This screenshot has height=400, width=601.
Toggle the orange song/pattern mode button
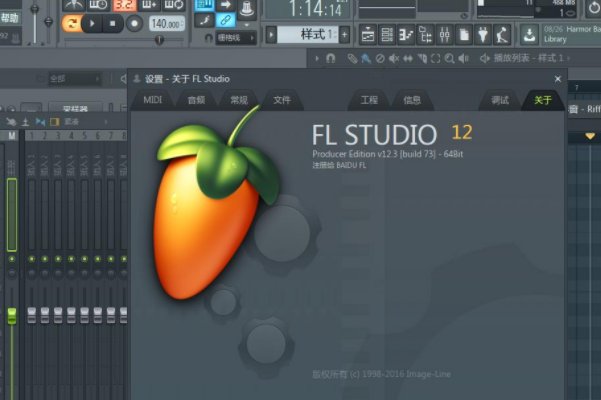pos(71,23)
